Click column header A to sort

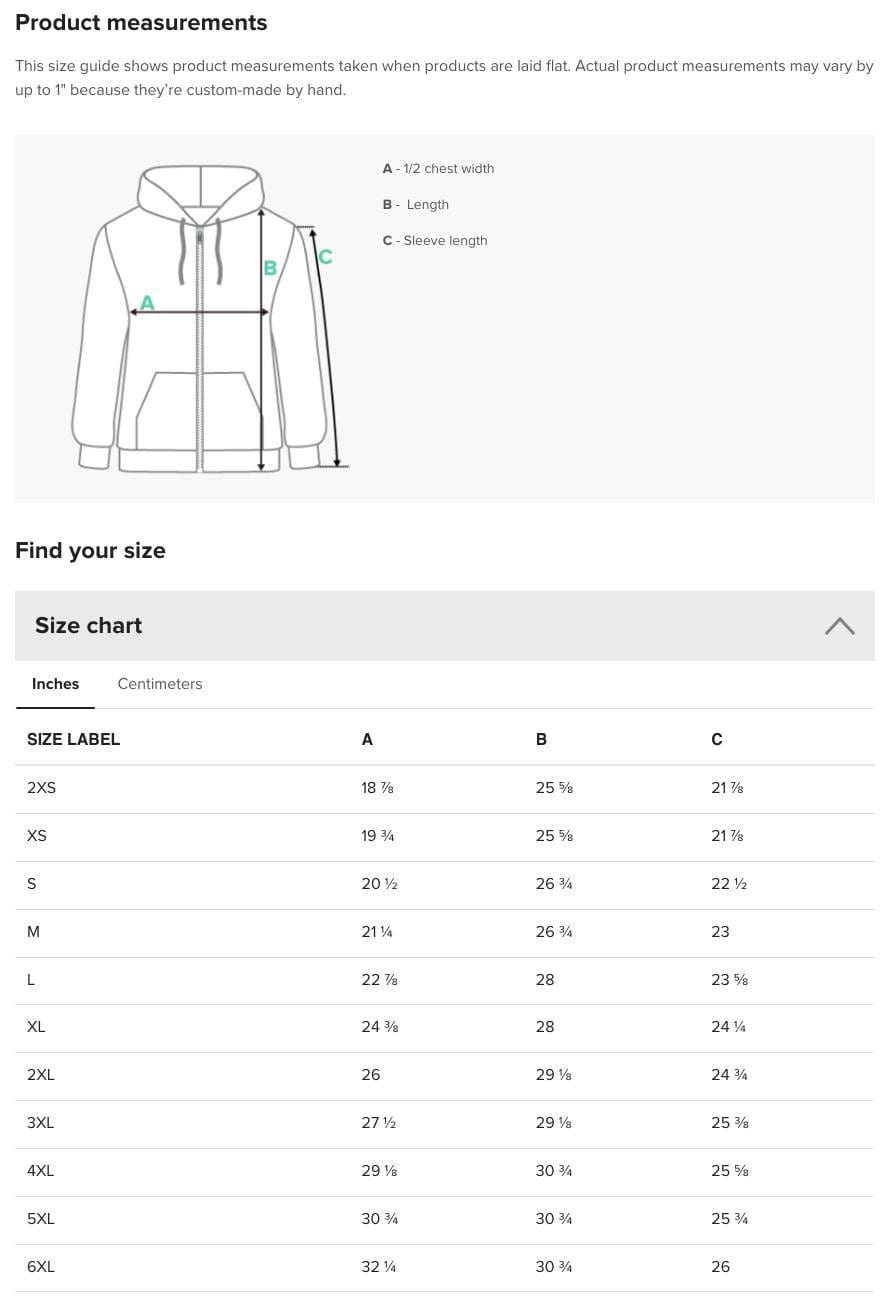367,740
